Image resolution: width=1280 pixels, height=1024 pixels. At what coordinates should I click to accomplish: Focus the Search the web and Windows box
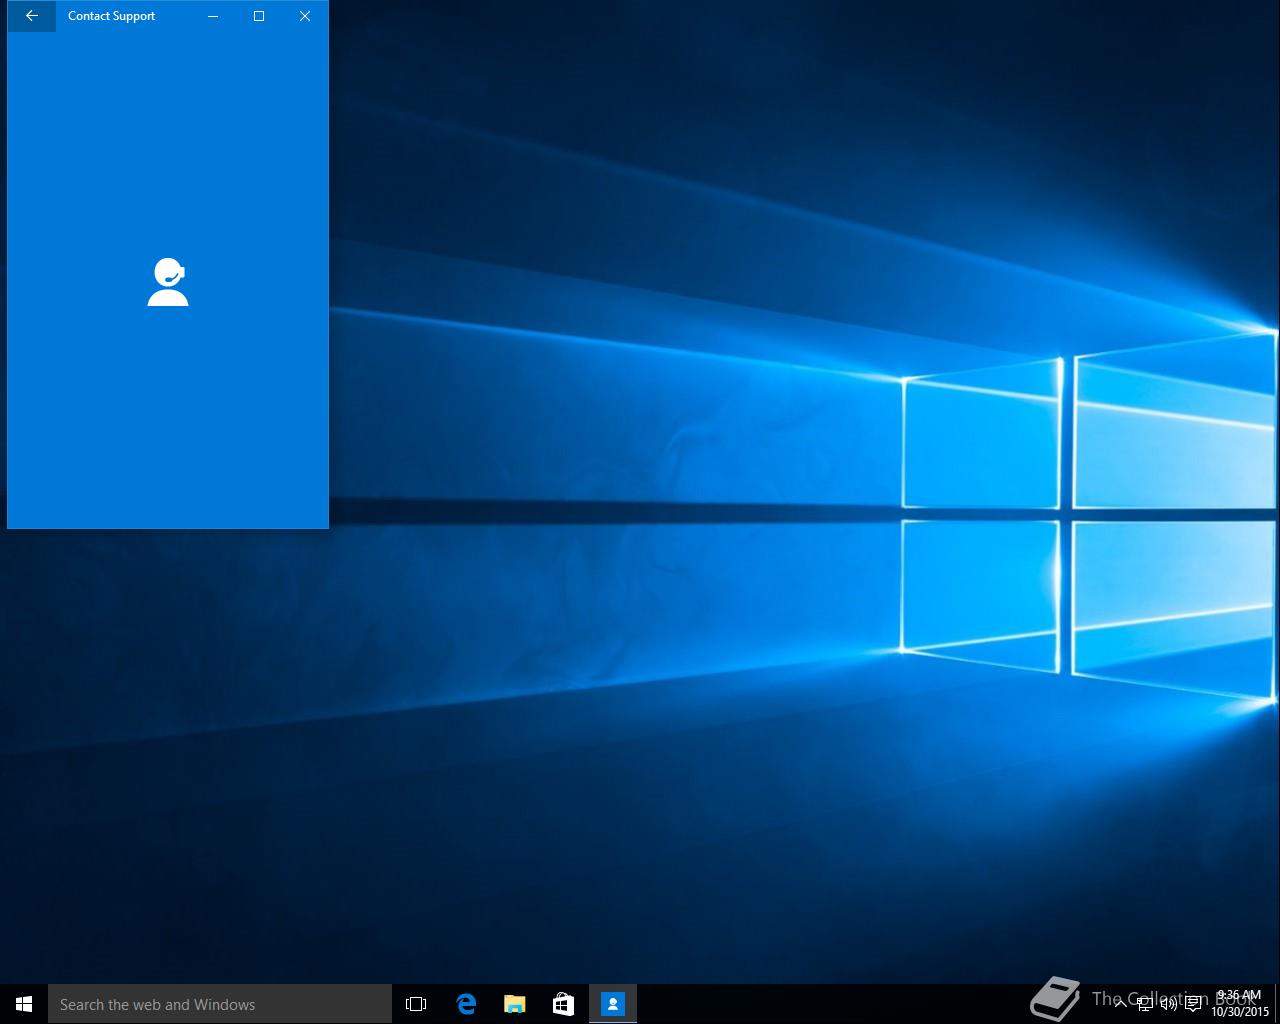tap(220, 1004)
